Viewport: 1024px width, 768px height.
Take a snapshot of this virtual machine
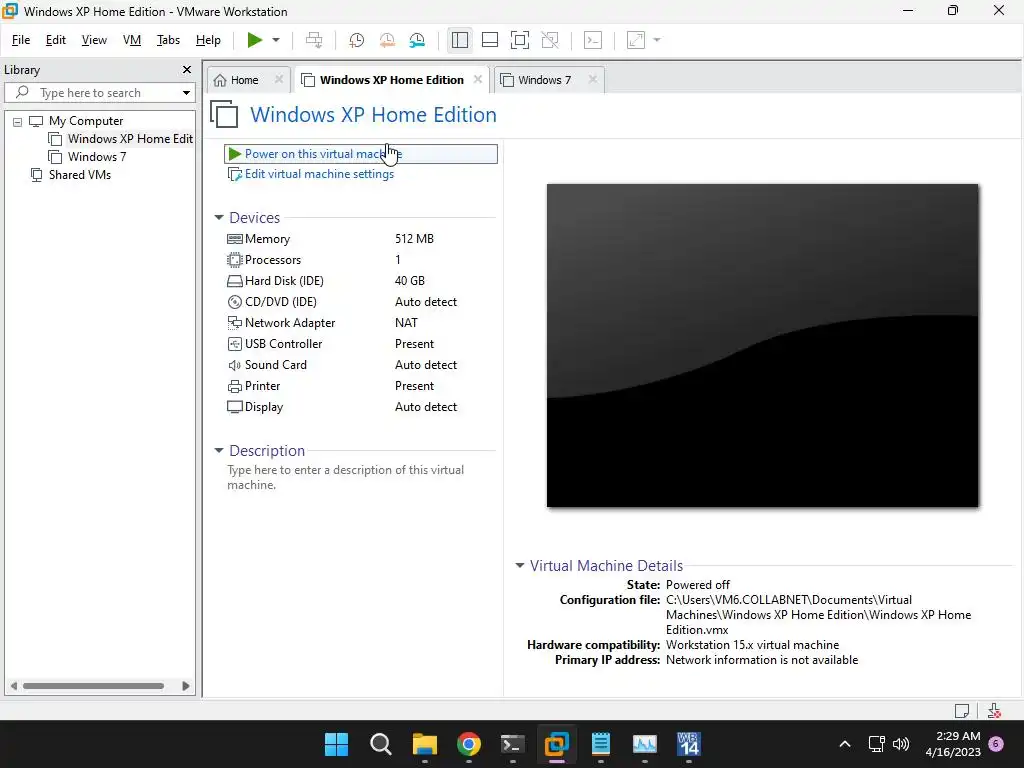pyautogui.click(x=356, y=40)
